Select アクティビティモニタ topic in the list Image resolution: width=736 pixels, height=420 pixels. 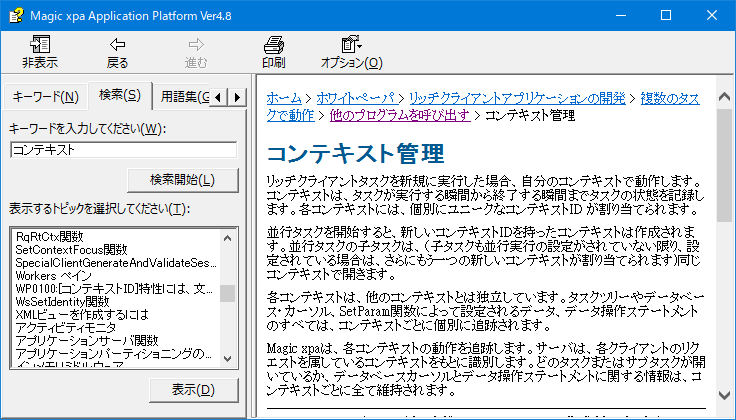[63, 327]
